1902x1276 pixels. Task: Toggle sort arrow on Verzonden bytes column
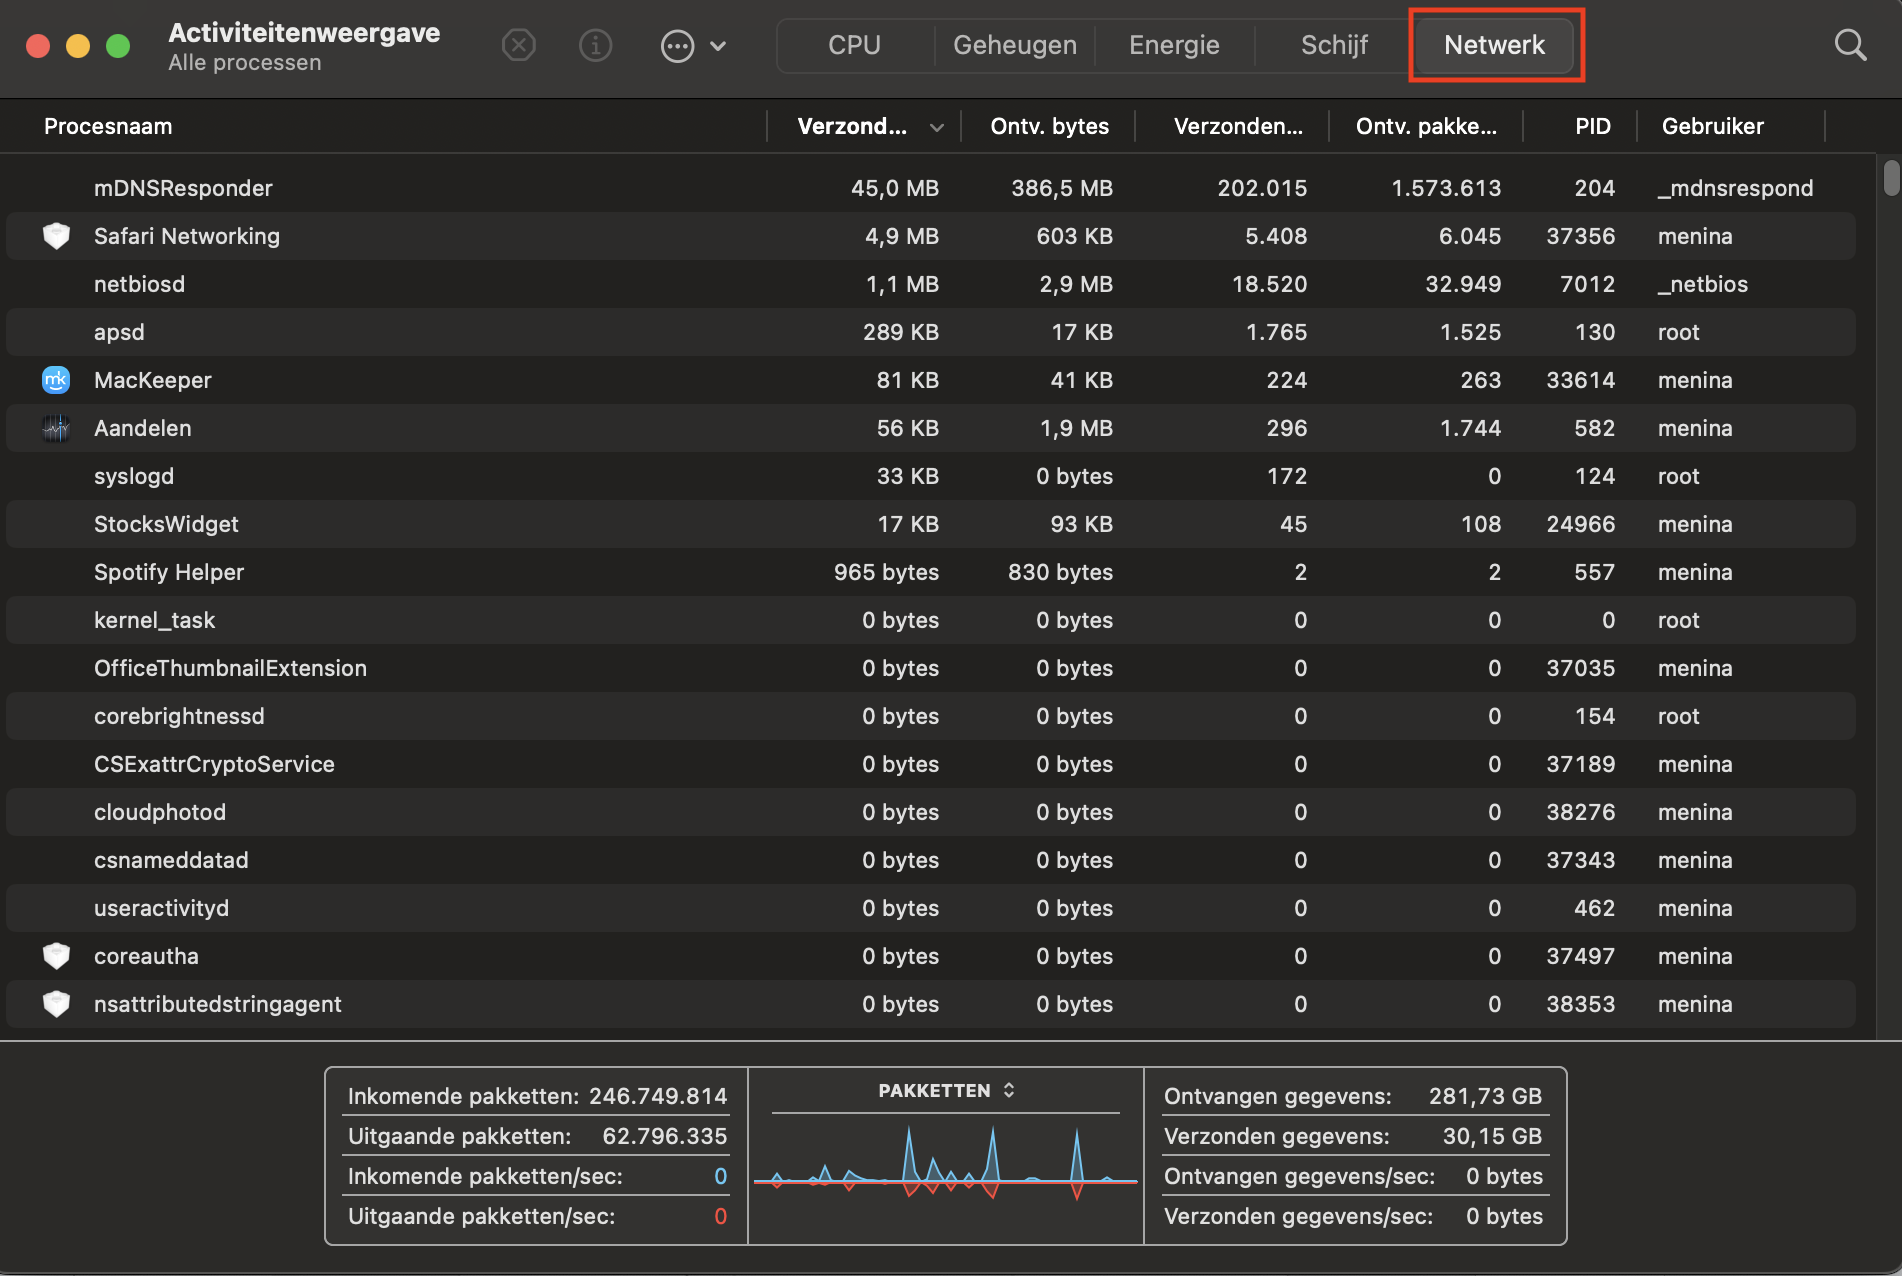point(936,127)
